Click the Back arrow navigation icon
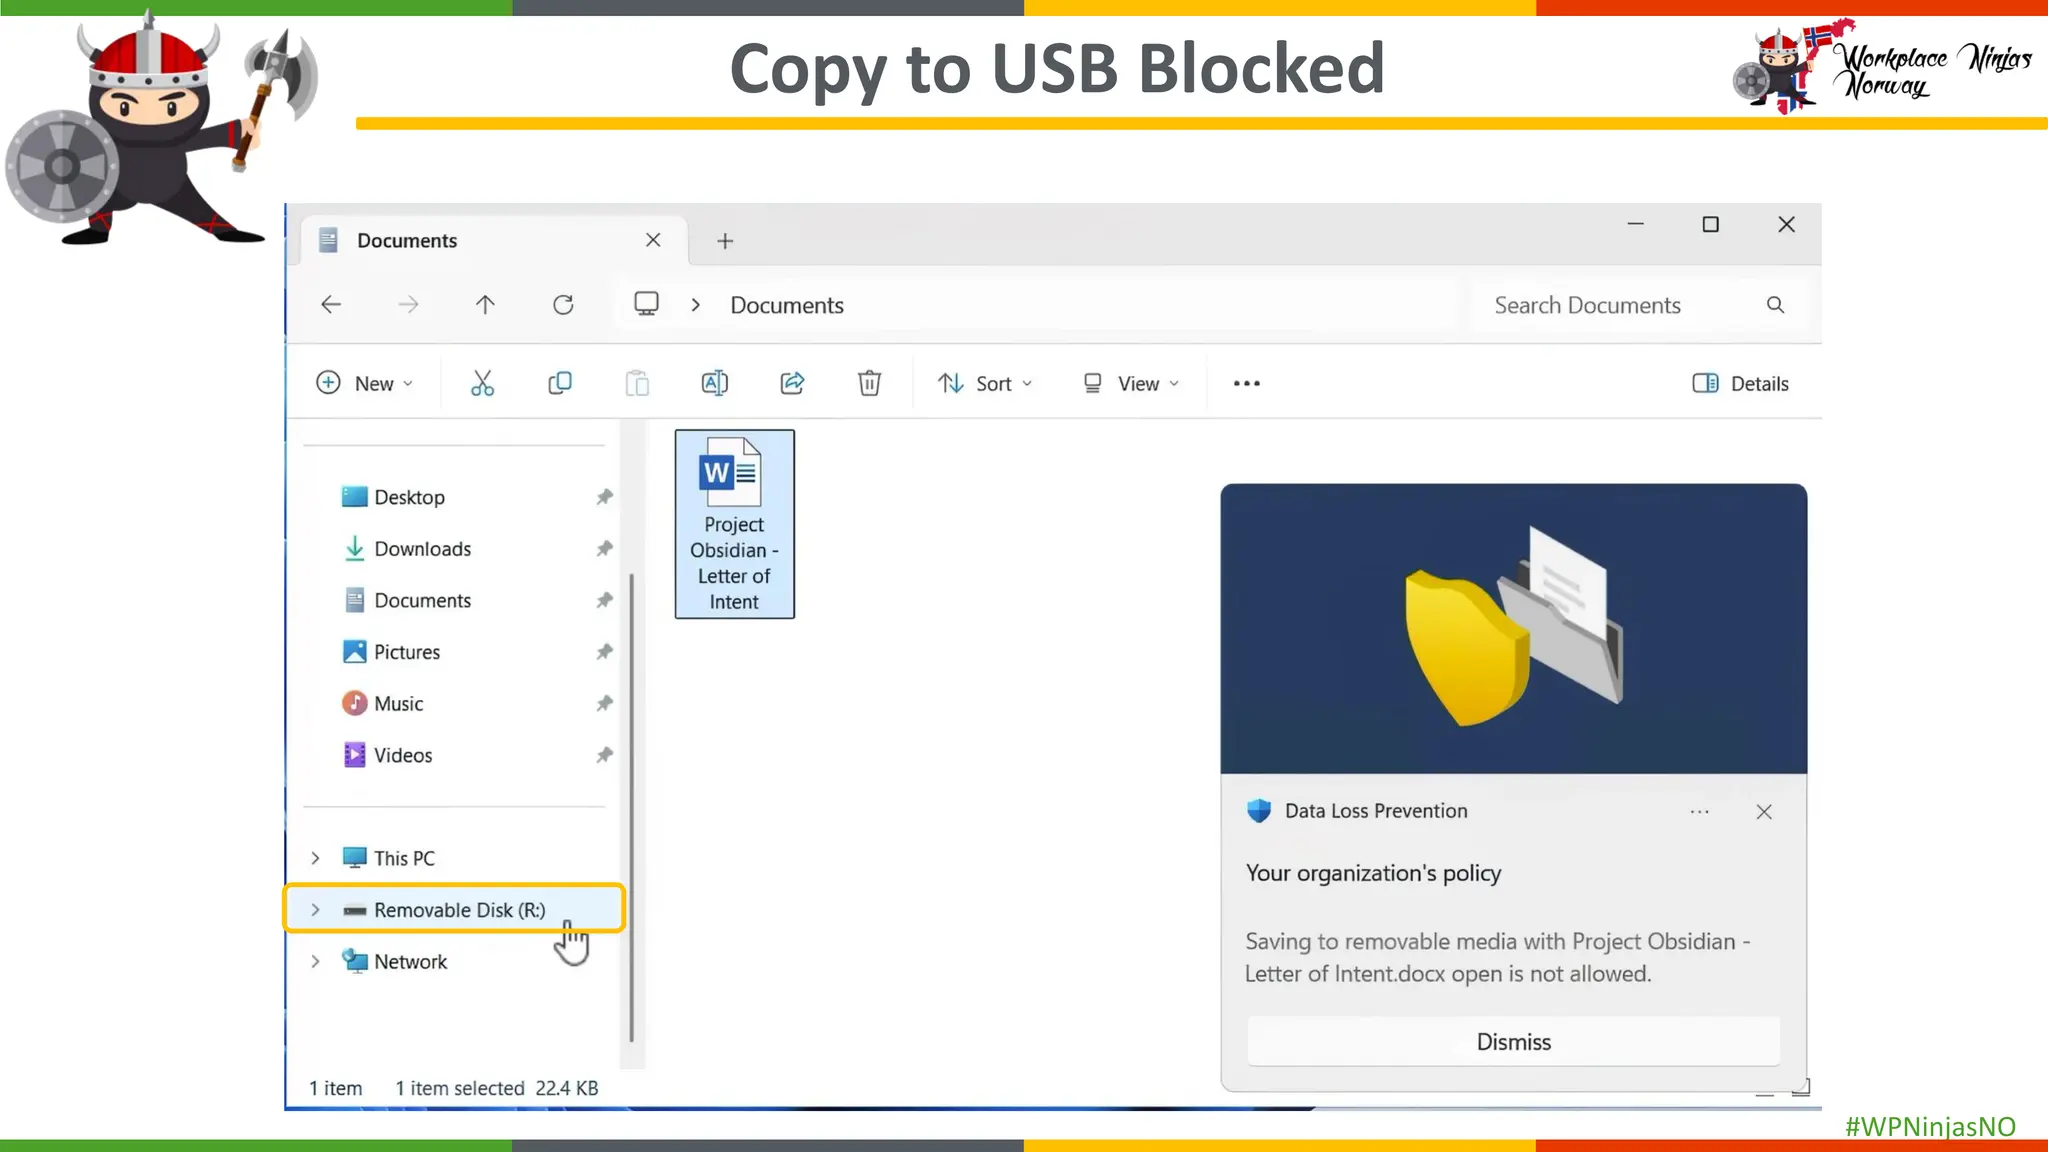Screen dimensions: 2048x1152 point(331,305)
